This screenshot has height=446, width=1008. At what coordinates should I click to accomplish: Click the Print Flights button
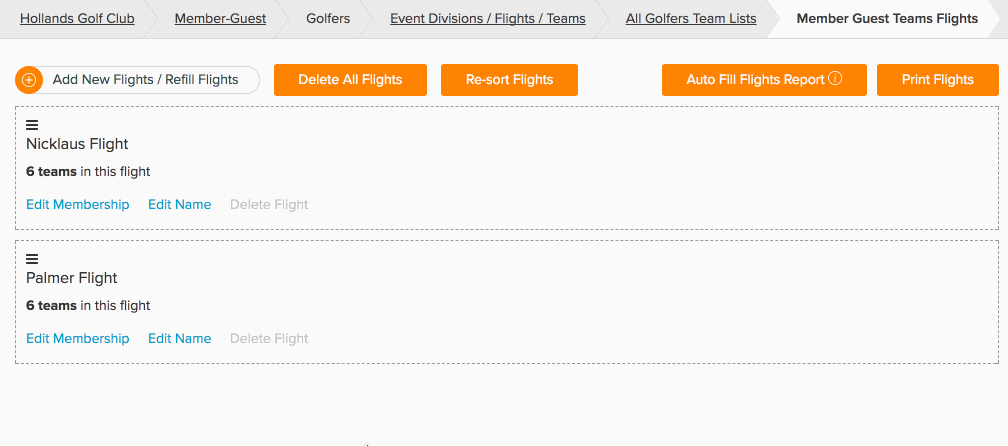[x=938, y=80]
